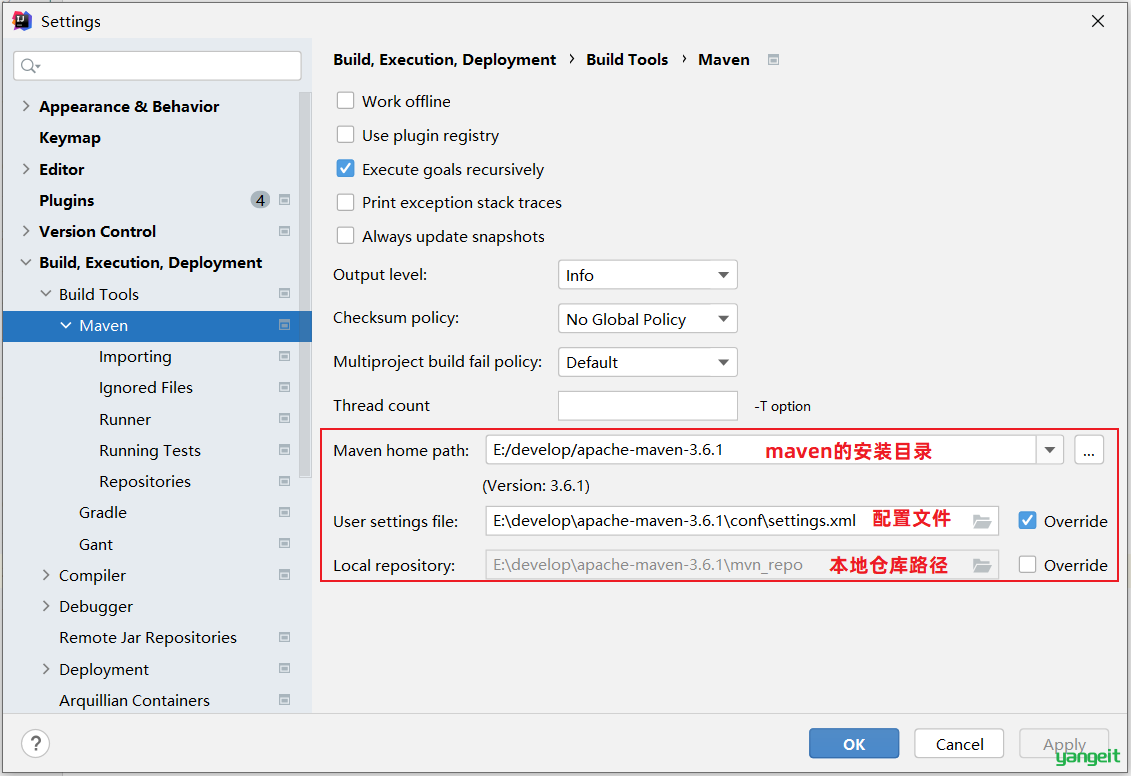Screen dimensions: 1131x776
Task: Click the project-level icon beside Compiler
Action: [284, 575]
